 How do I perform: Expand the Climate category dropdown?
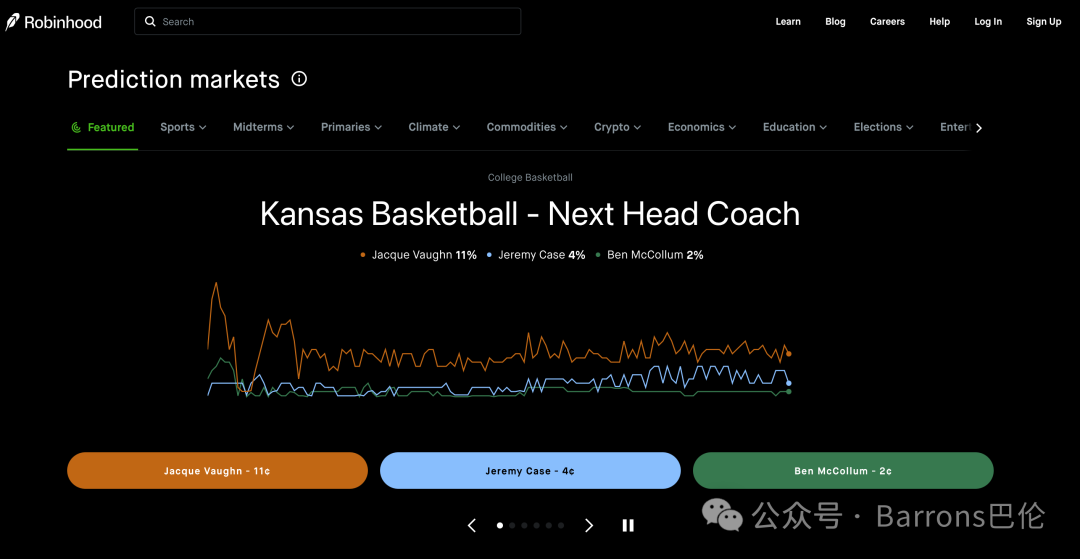434,127
